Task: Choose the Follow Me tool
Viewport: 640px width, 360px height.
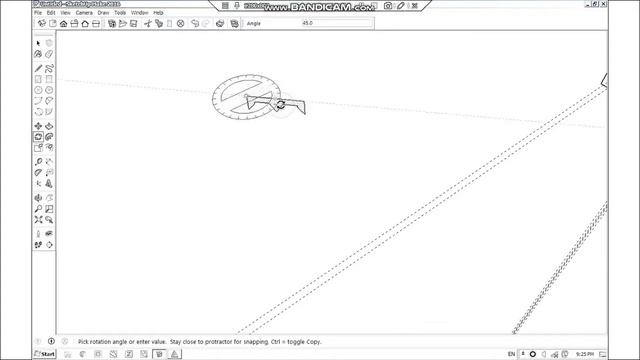Action: point(49,137)
